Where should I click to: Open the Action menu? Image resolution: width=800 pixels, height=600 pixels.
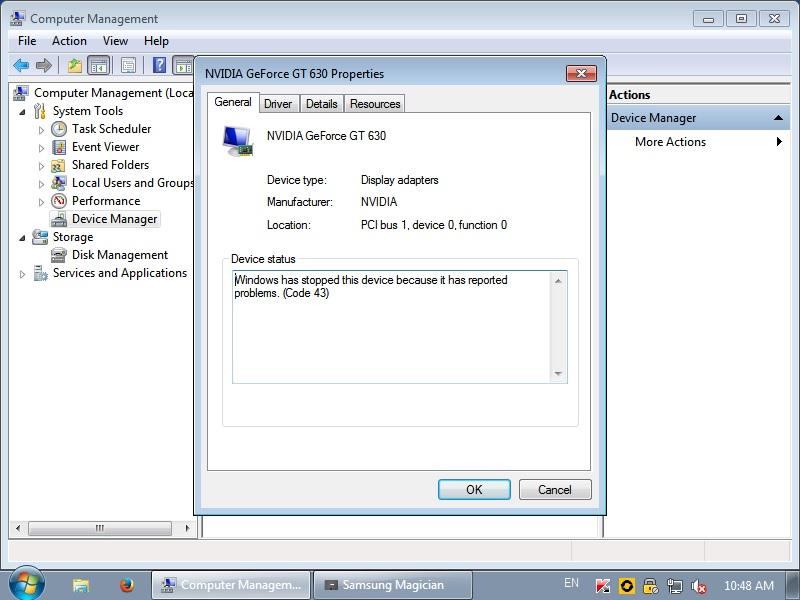point(69,41)
